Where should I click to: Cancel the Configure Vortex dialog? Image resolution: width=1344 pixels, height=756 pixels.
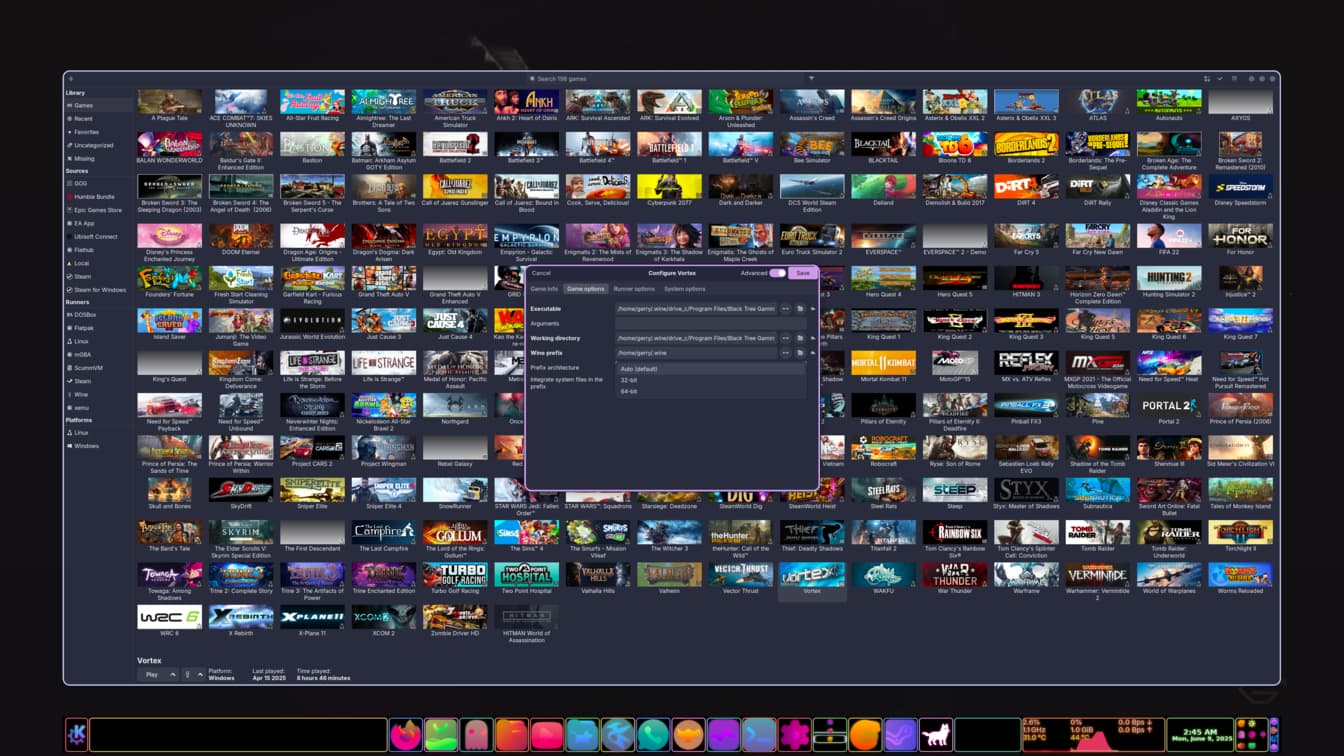pyautogui.click(x=541, y=273)
